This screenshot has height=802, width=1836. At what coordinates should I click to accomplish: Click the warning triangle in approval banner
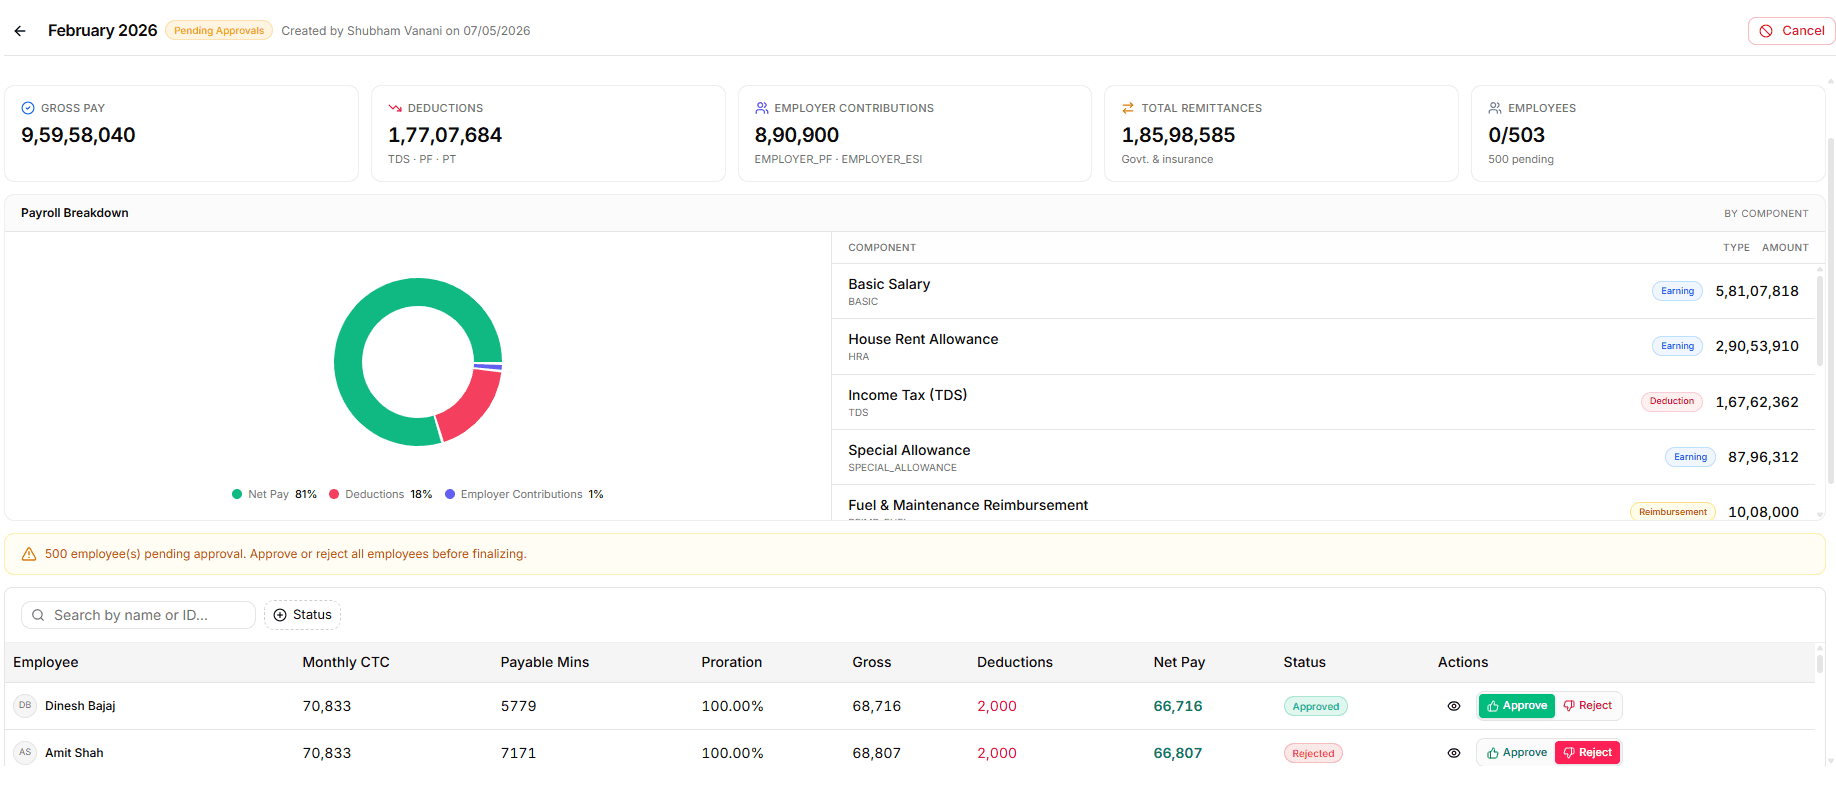coord(29,554)
